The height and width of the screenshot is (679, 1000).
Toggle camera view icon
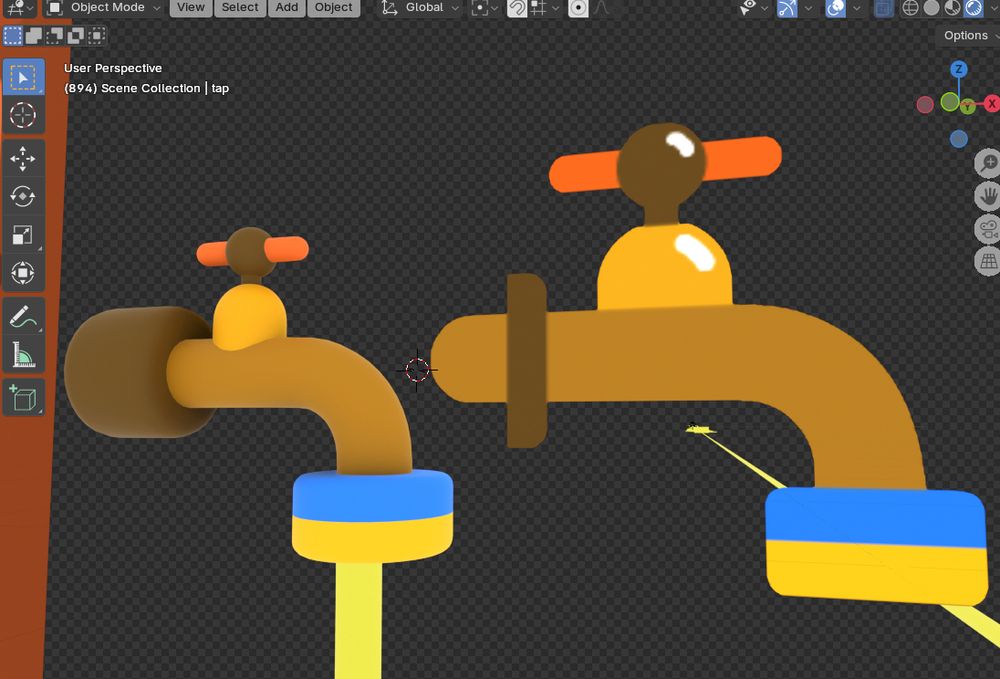click(988, 229)
